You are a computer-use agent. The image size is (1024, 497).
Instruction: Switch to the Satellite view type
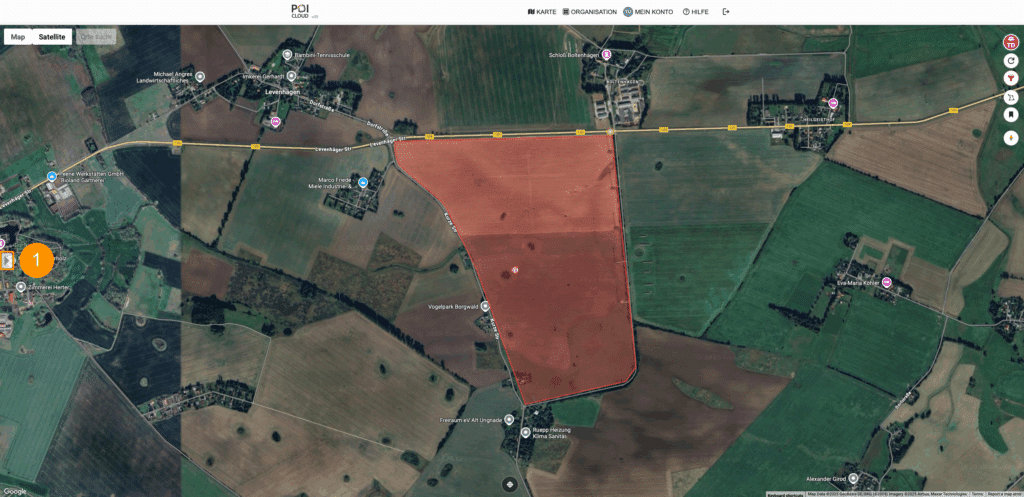point(52,36)
